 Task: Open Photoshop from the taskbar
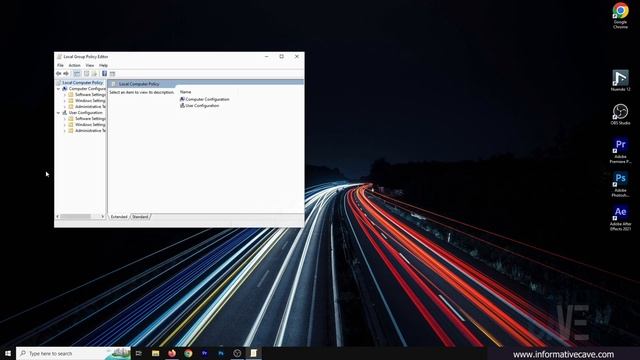221,353
